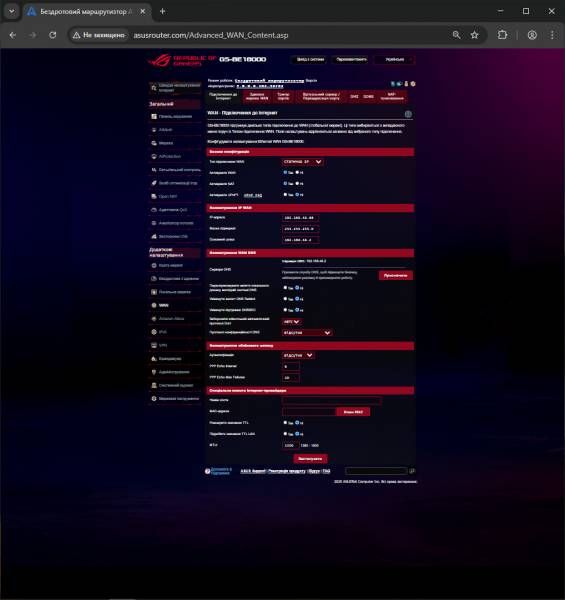Open browser zoom magnifier icon in address bar
Screen dimensions: 565x600
(456, 35)
